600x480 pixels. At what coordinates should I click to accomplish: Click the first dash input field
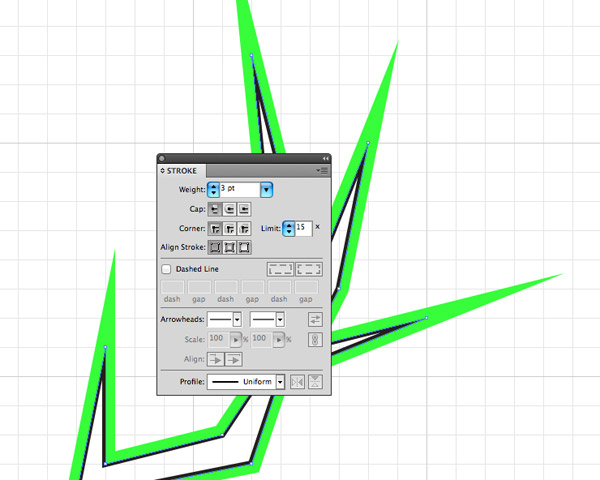tap(173, 287)
